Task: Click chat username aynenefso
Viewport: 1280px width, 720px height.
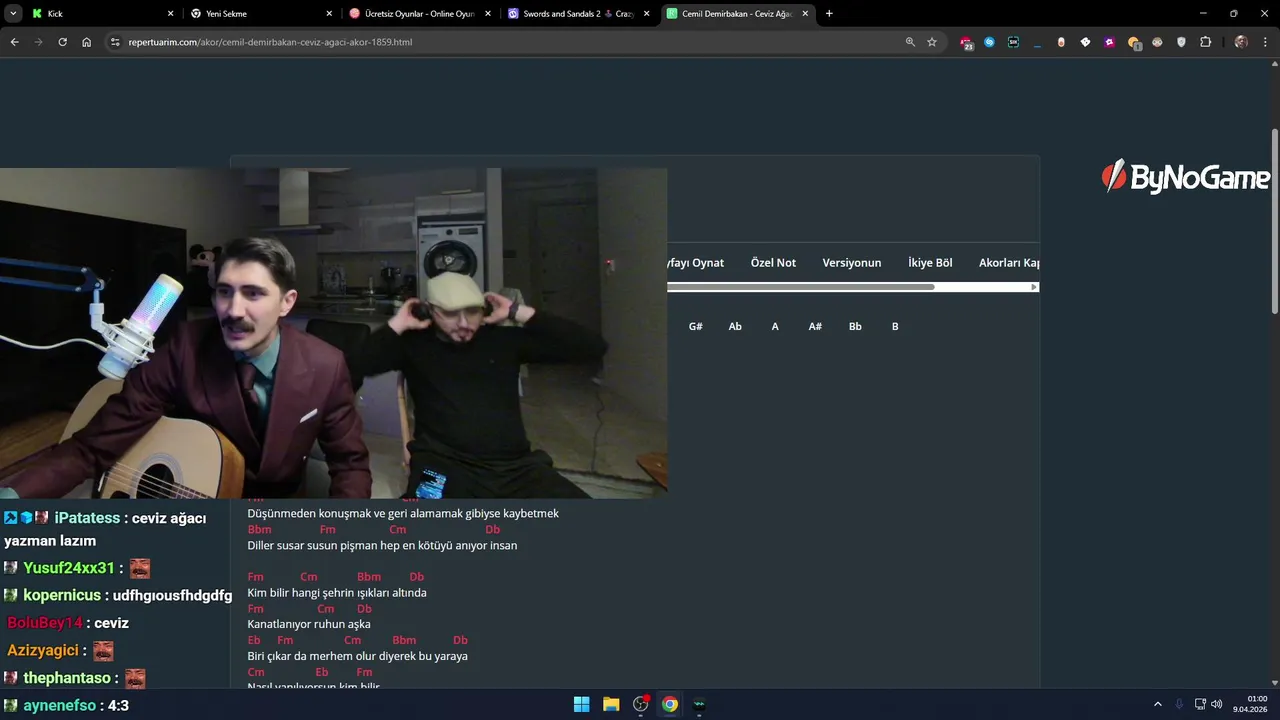Action: 60,706
